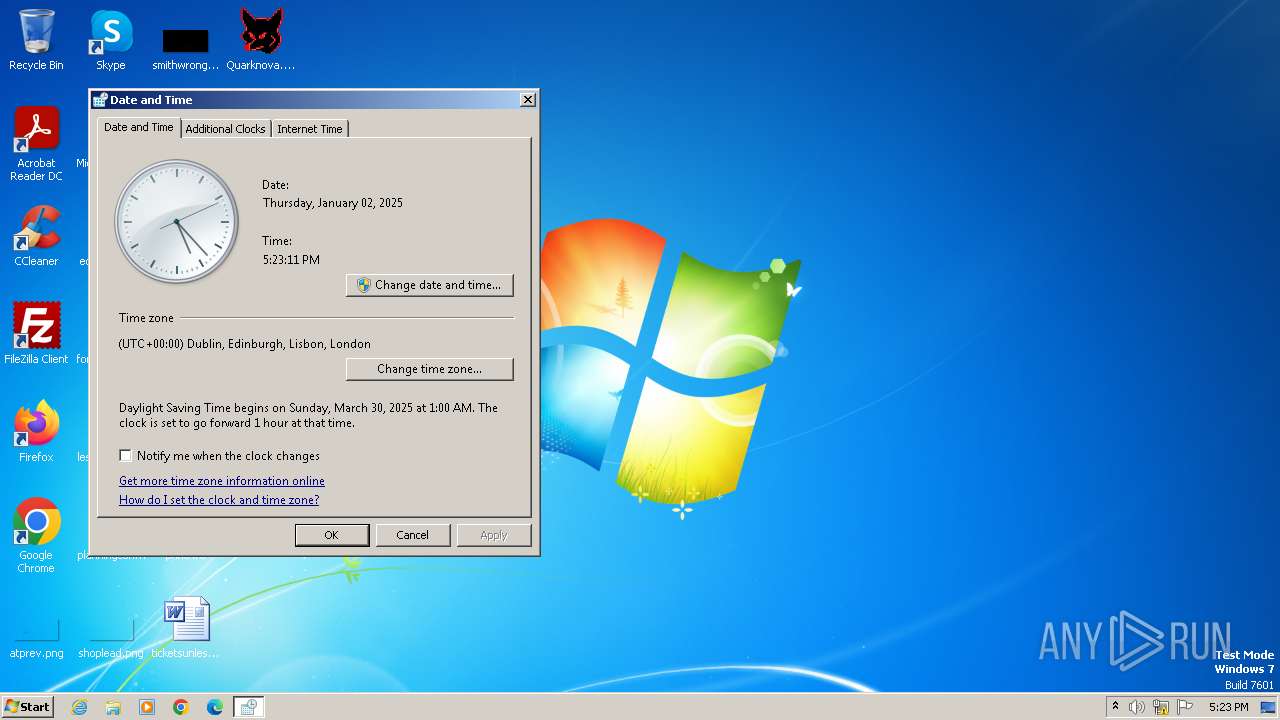Open FileZilla Client shortcut
This screenshot has width=1280, height=720.
coord(36,333)
